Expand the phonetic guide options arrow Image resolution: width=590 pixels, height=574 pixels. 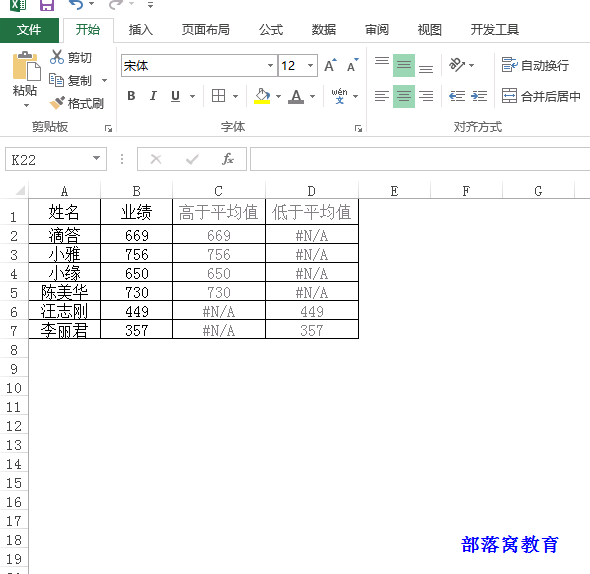356,97
